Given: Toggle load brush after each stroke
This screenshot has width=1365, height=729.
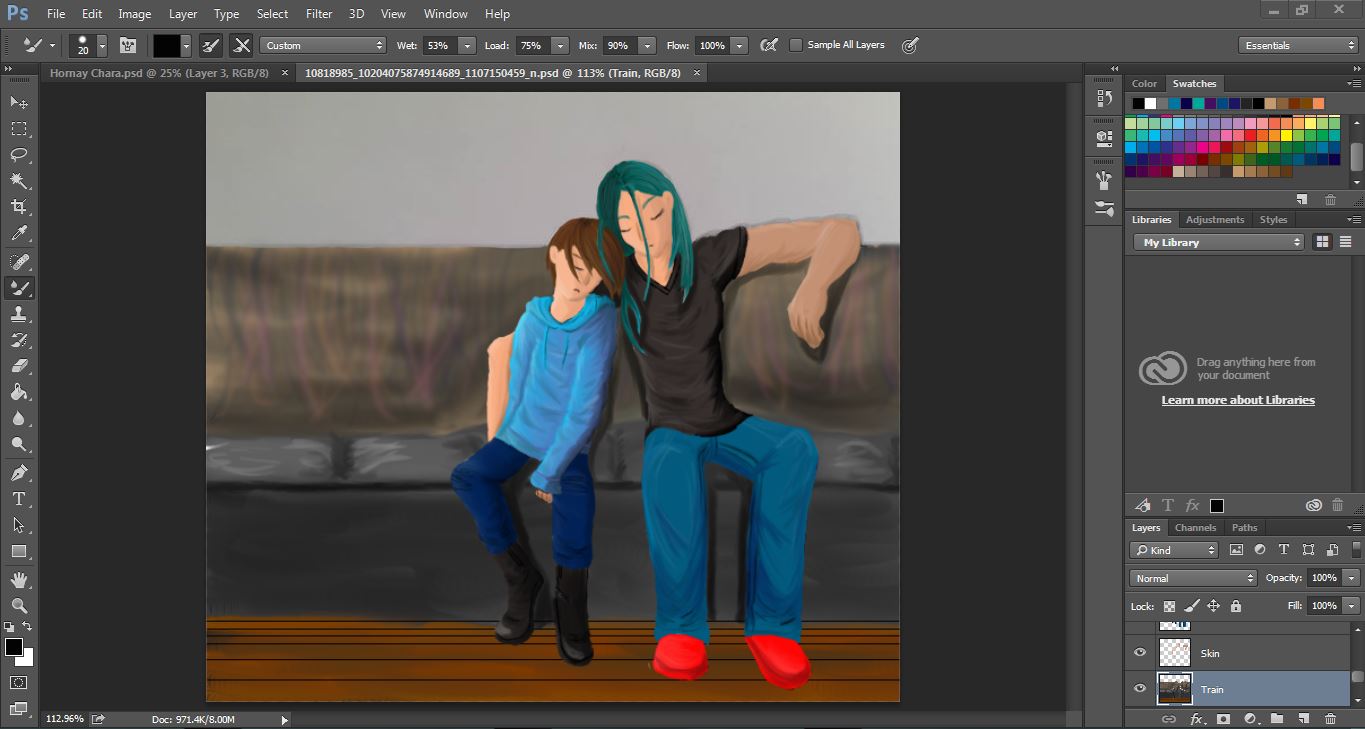Looking at the screenshot, I should [211, 45].
